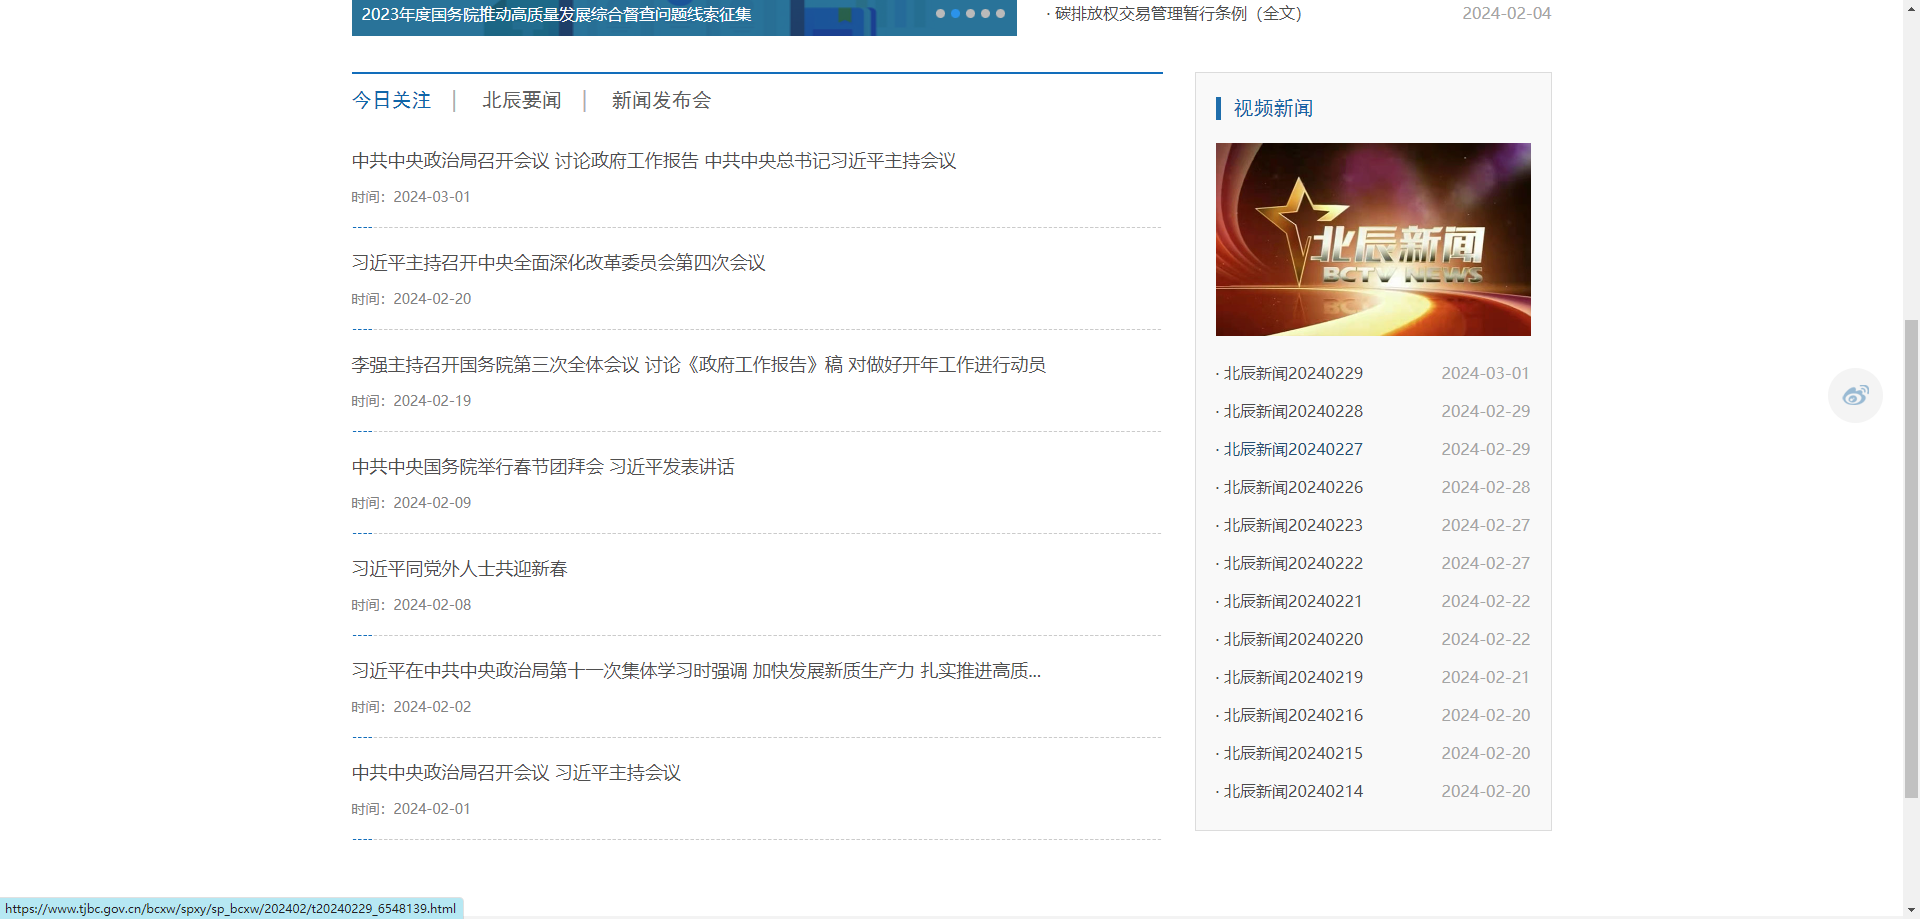
Task: Select the fourth carousel dot
Action: pyautogui.click(x=985, y=14)
